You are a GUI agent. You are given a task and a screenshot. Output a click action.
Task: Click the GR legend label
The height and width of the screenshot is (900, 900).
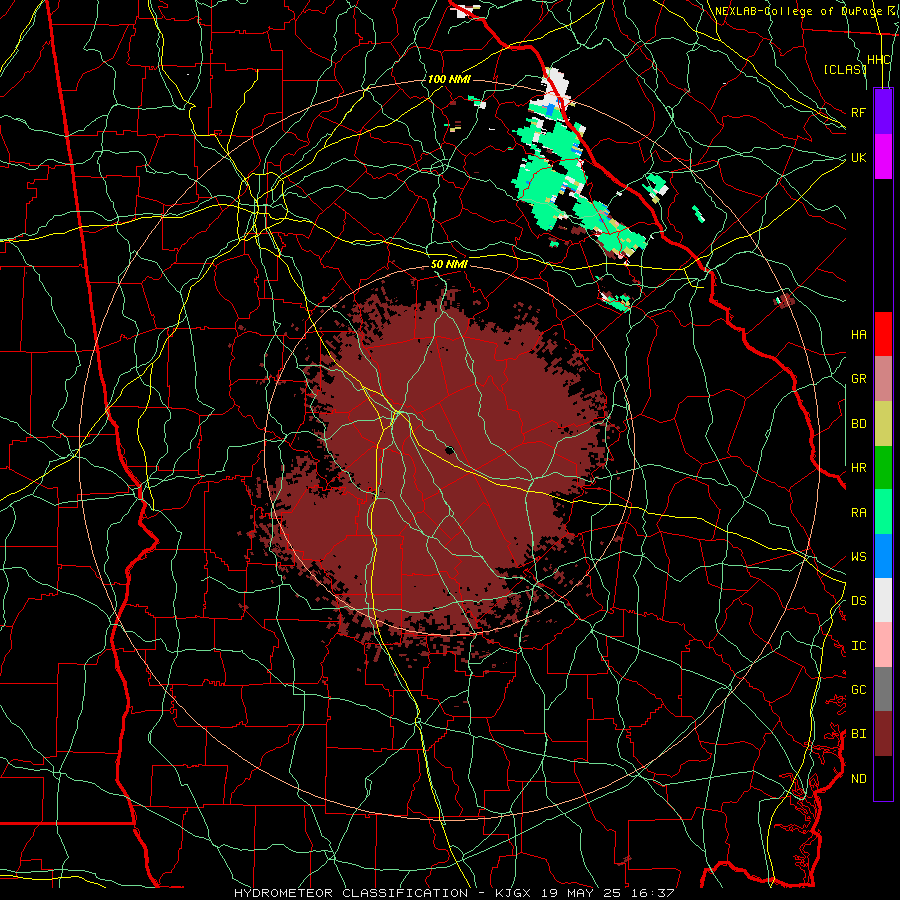[859, 379]
